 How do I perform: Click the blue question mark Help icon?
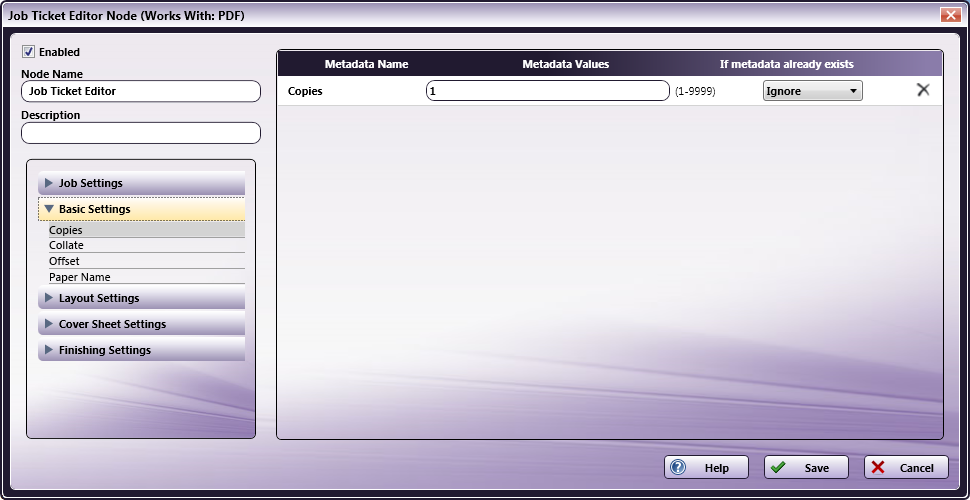(678, 467)
